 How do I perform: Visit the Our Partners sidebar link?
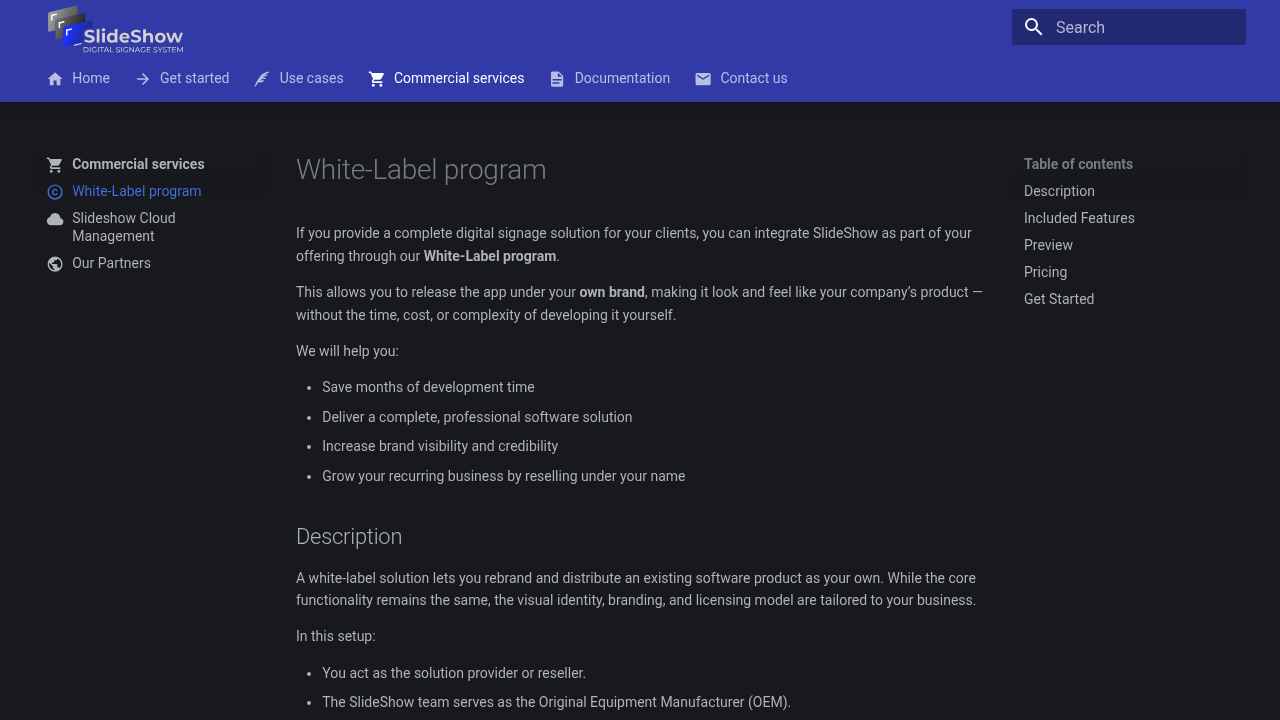coord(111,263)
